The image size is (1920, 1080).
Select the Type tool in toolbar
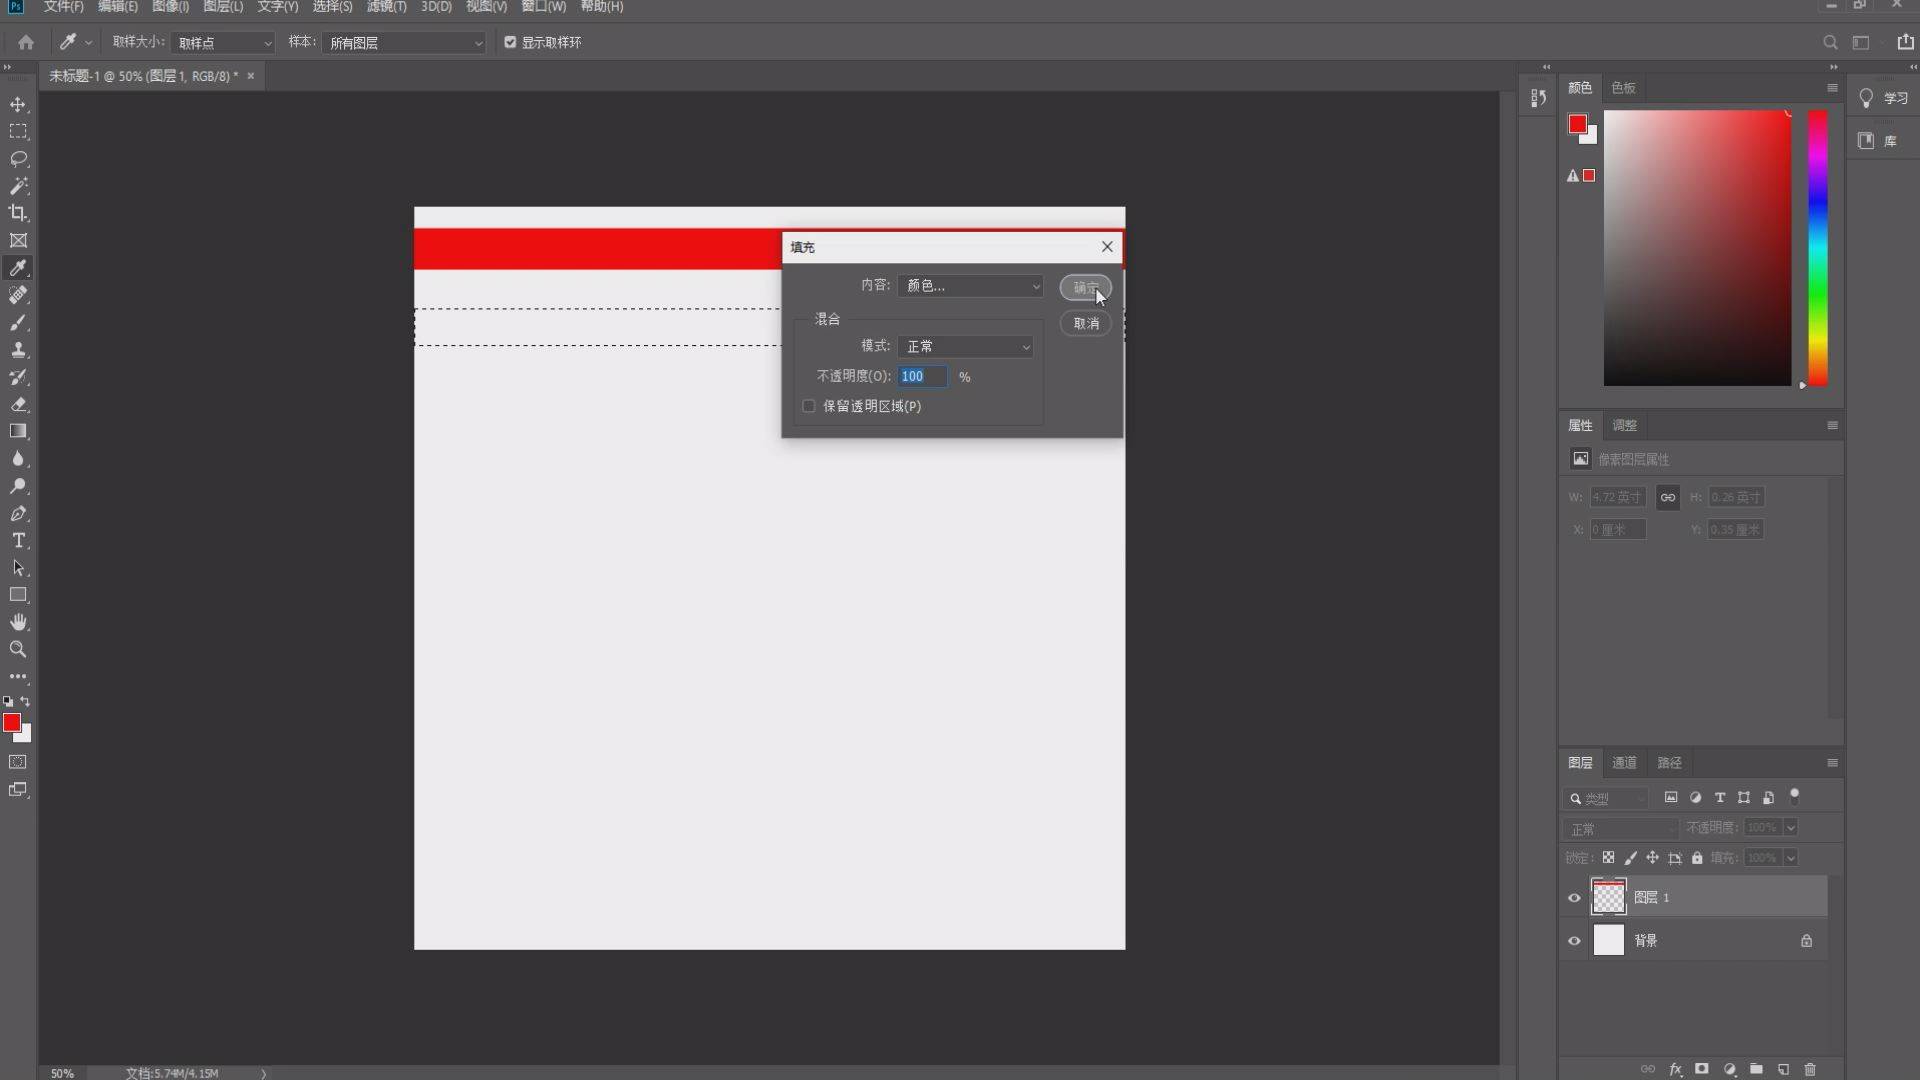tap(18, 541)
